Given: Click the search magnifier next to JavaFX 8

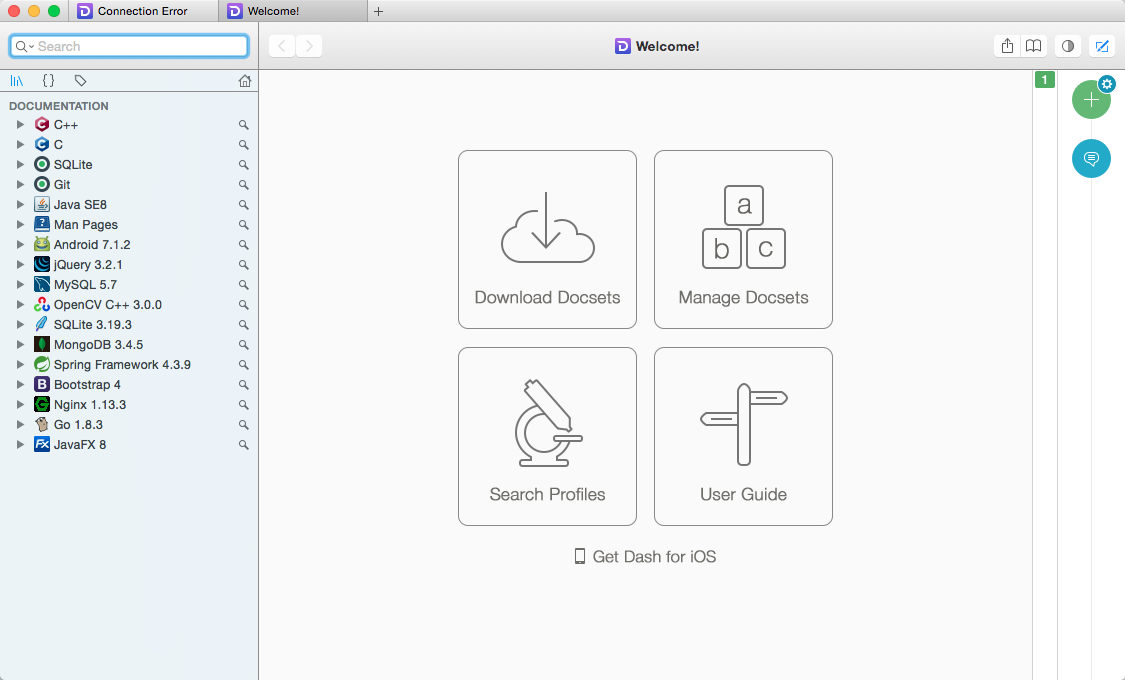Looking at the screenshot, I should (x=244, y=445).
